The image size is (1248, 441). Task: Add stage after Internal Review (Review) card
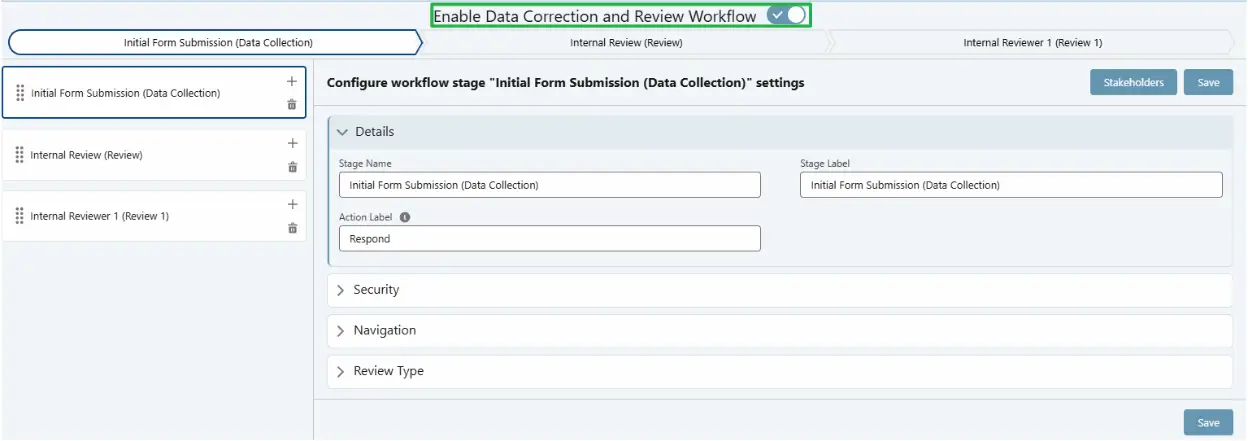[x=292, y=143]
